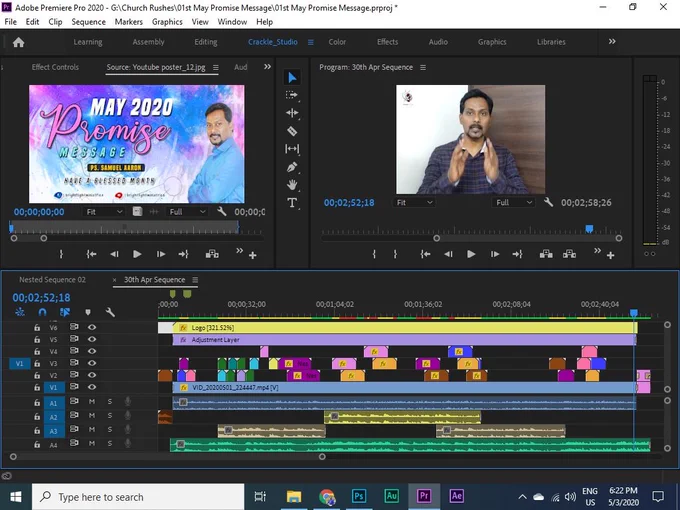Viewport: 680px width, 510px height.
Task: Select the Slip tool
Action: 292,149
